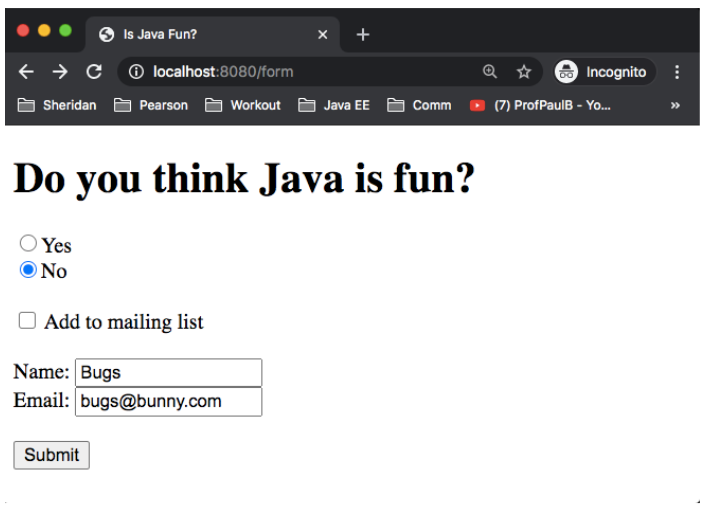Click the 'Name:' label

pyautogui.click(x=41, y=372)
